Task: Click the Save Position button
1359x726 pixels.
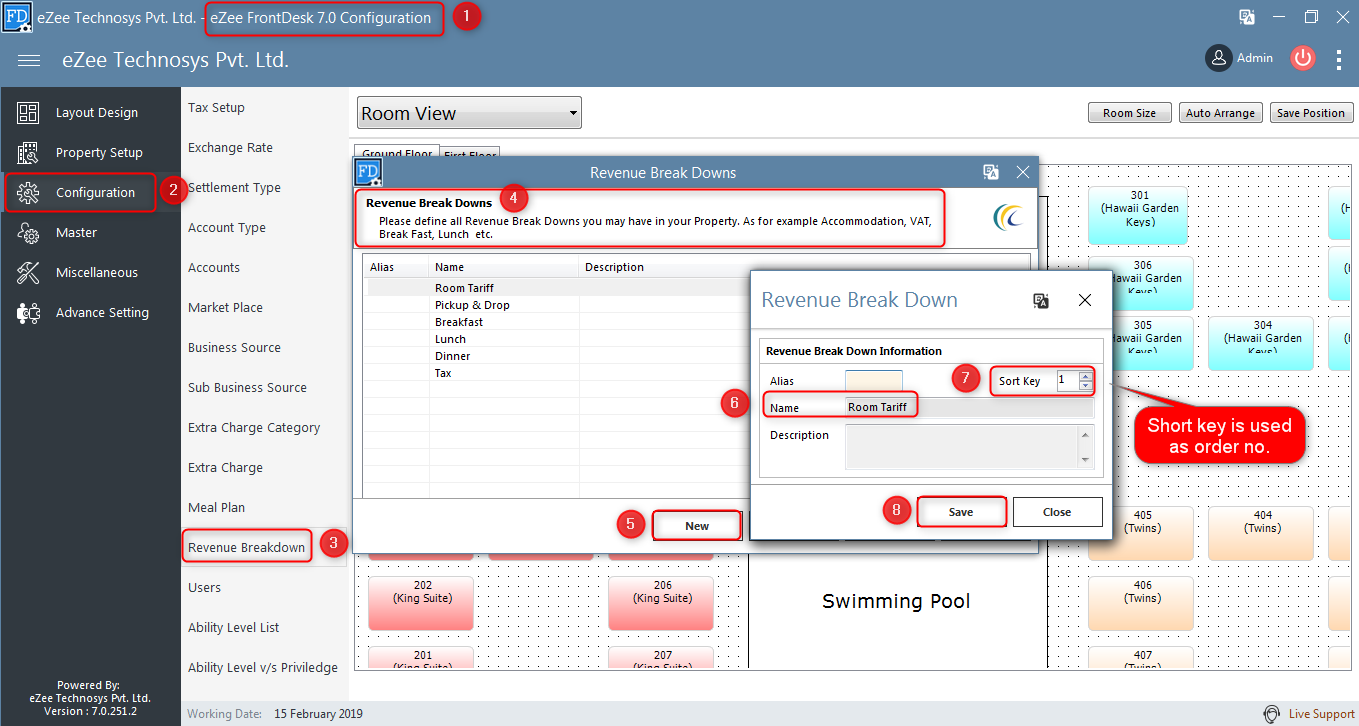Action: [x=1311, y=113]
